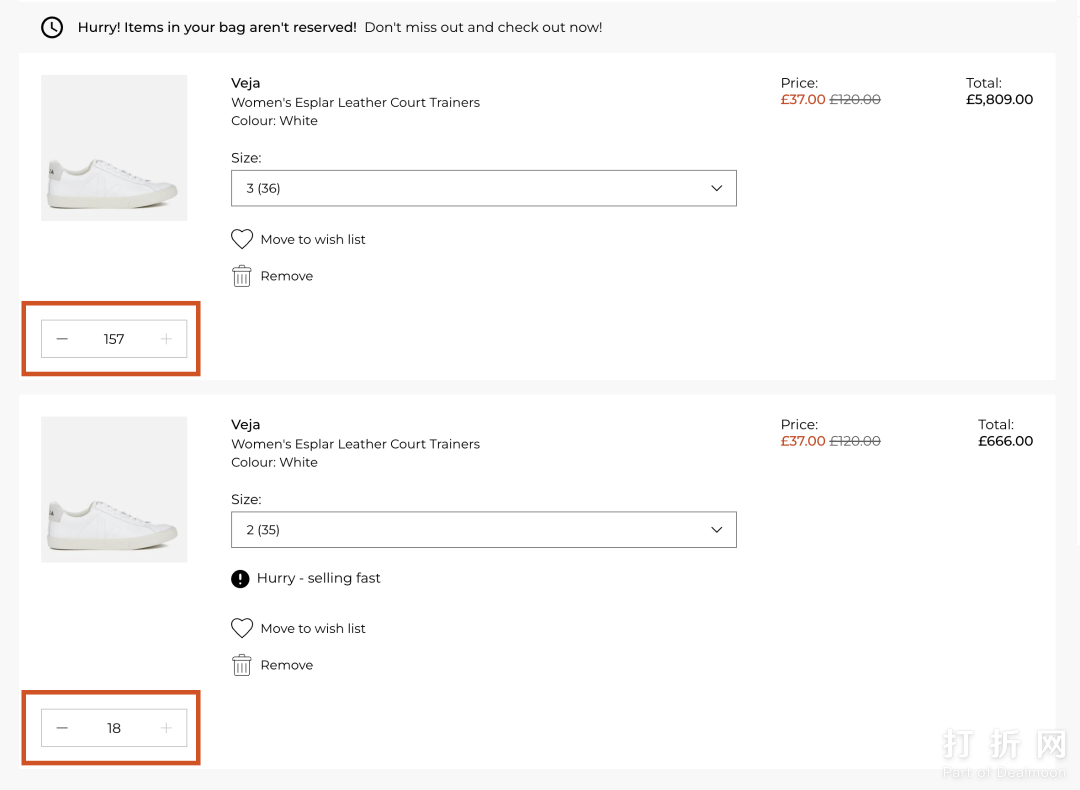
Task: Move size 2 (35) trainers to wish list
Action: point(313,629)
